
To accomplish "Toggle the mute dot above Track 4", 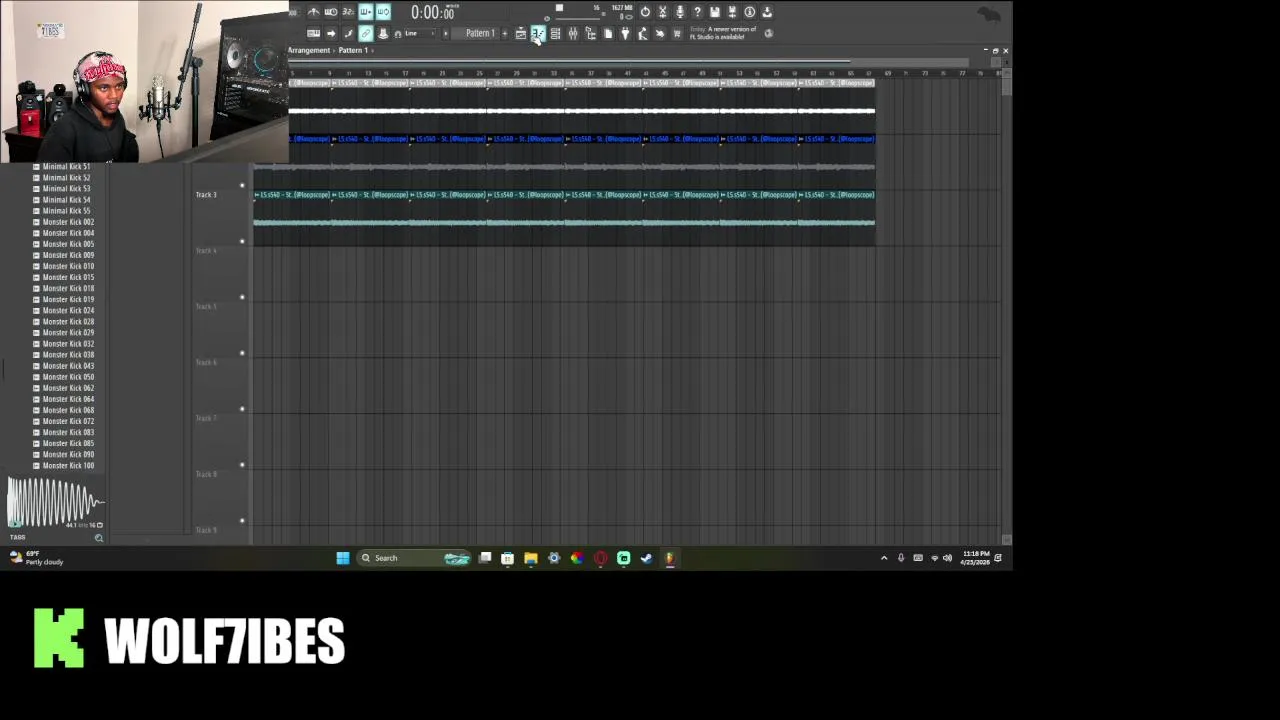I will [x=242, y=241].
